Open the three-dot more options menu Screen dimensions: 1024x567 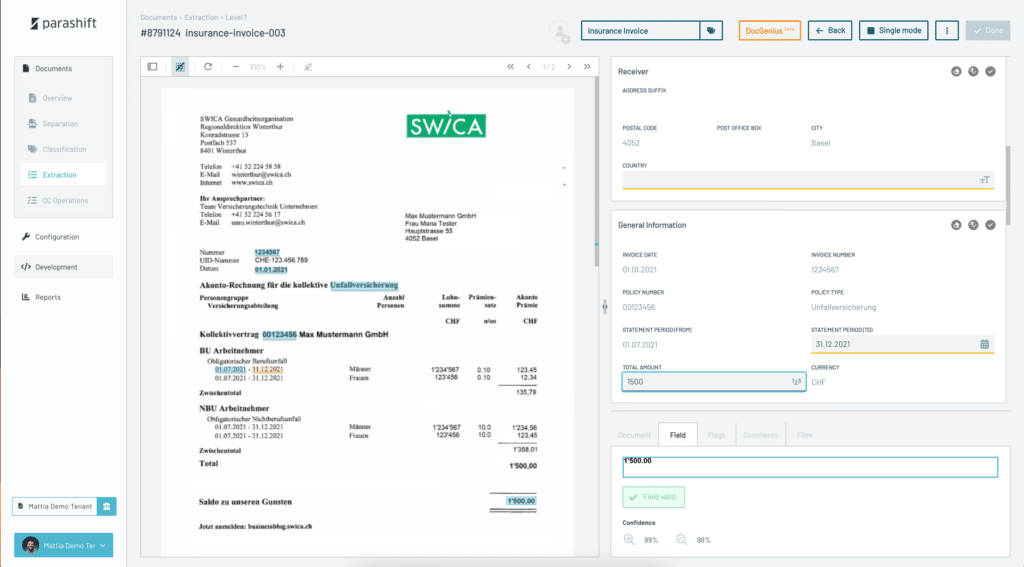[947, 31]
